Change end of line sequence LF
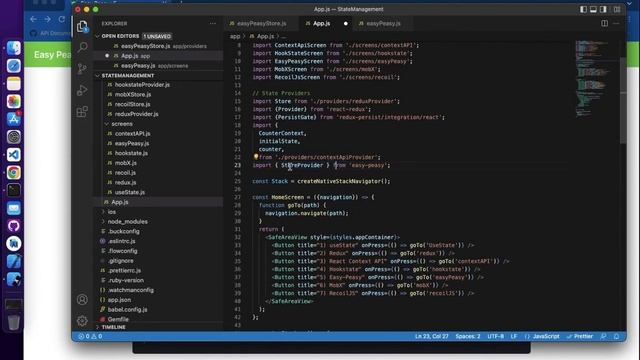Viewport: 640px width, 360px height. (x=514, y=336)
